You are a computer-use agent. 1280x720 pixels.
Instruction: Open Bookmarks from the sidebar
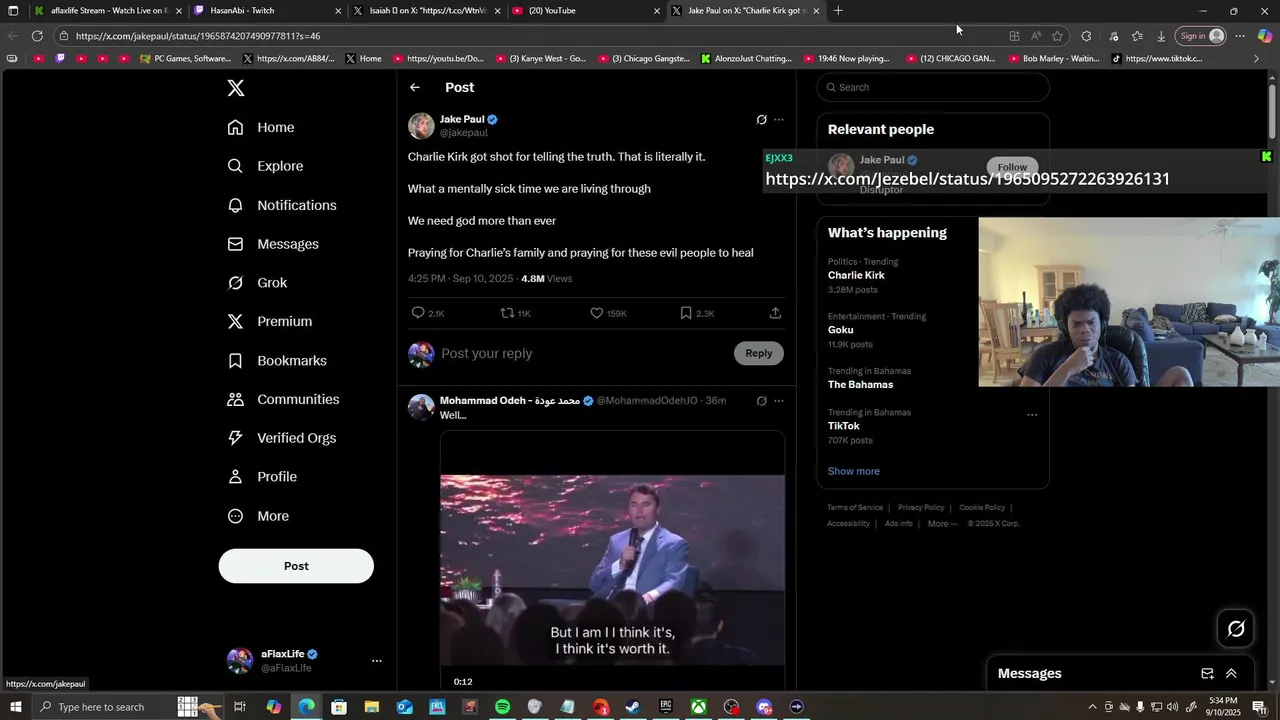coord(277,360)
